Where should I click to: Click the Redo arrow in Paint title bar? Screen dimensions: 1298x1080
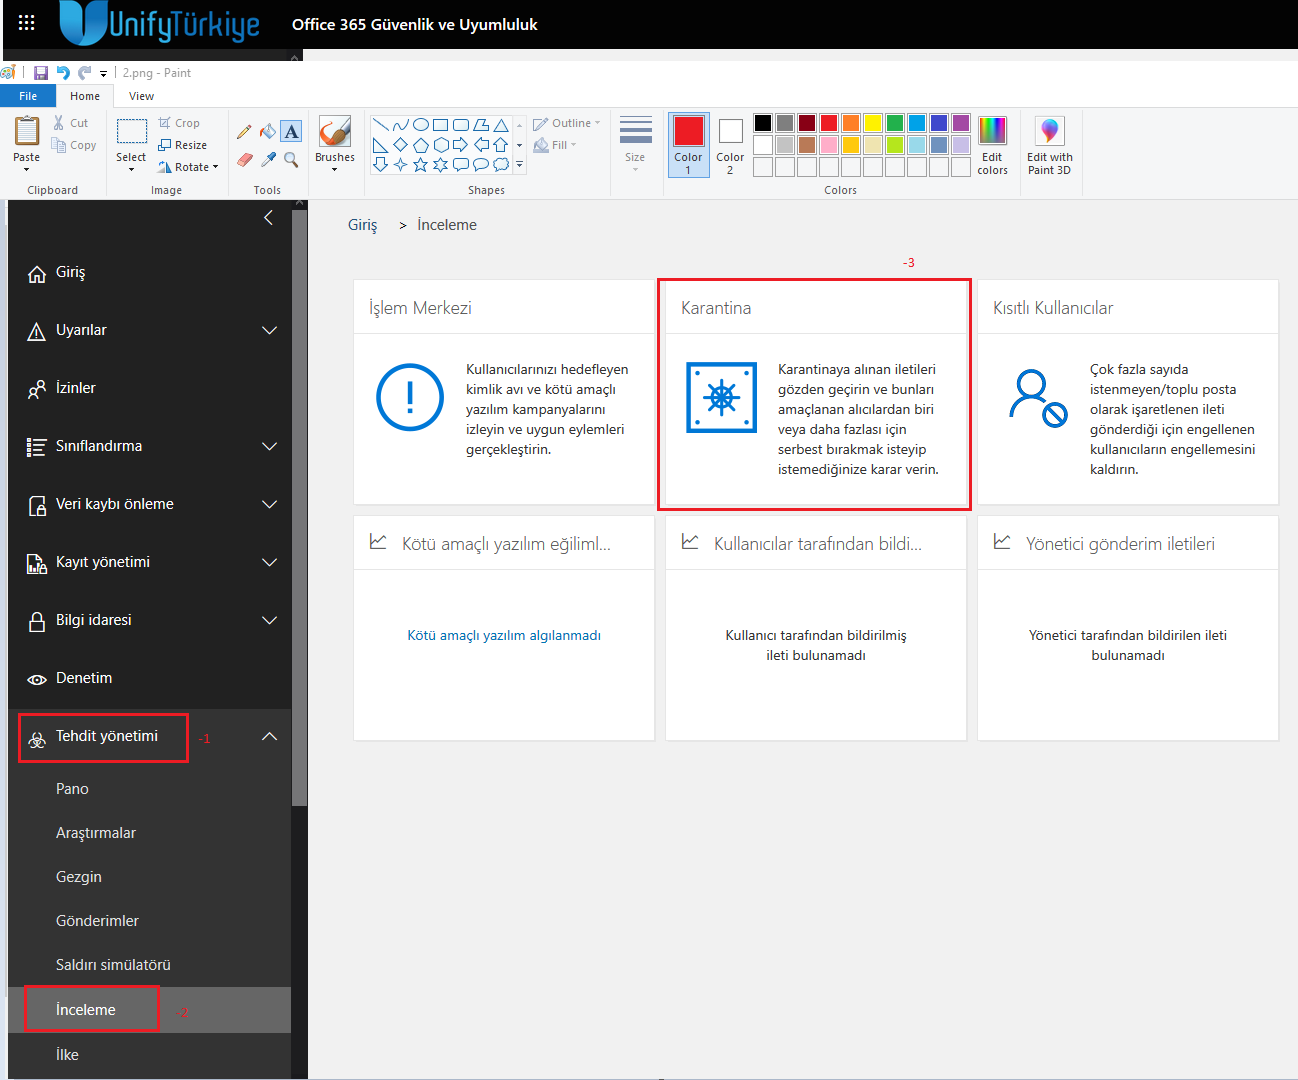(x=84, y=73)
